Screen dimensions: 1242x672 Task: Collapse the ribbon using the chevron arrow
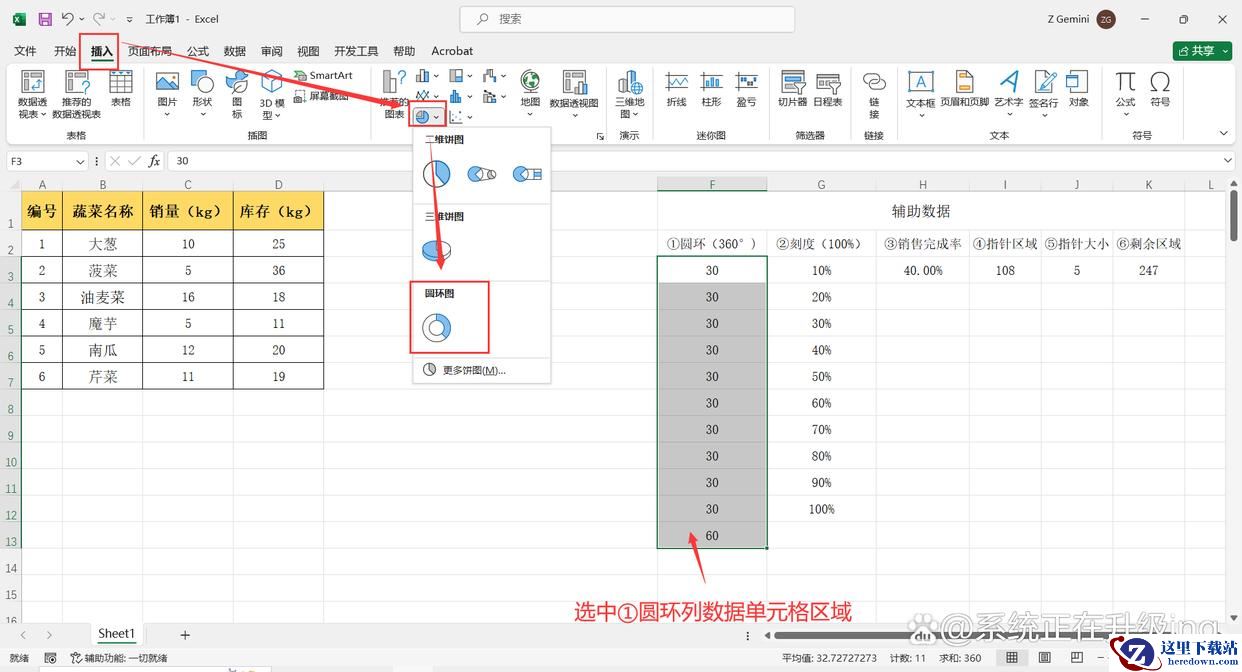[1223, 133]
